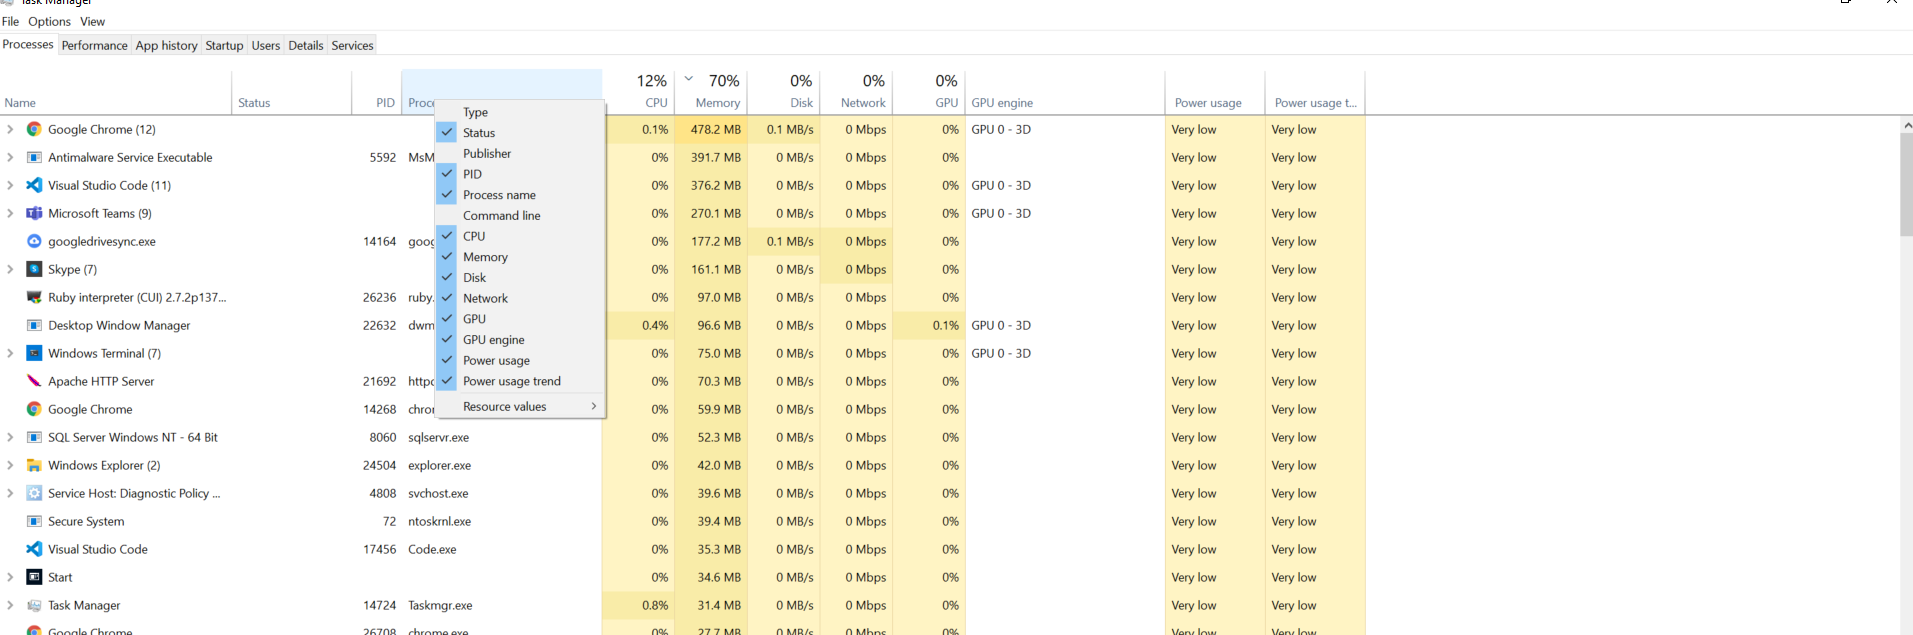Uncheck the PID column option
Viewport: 1913px width, 635px height.
pos(520,174)
